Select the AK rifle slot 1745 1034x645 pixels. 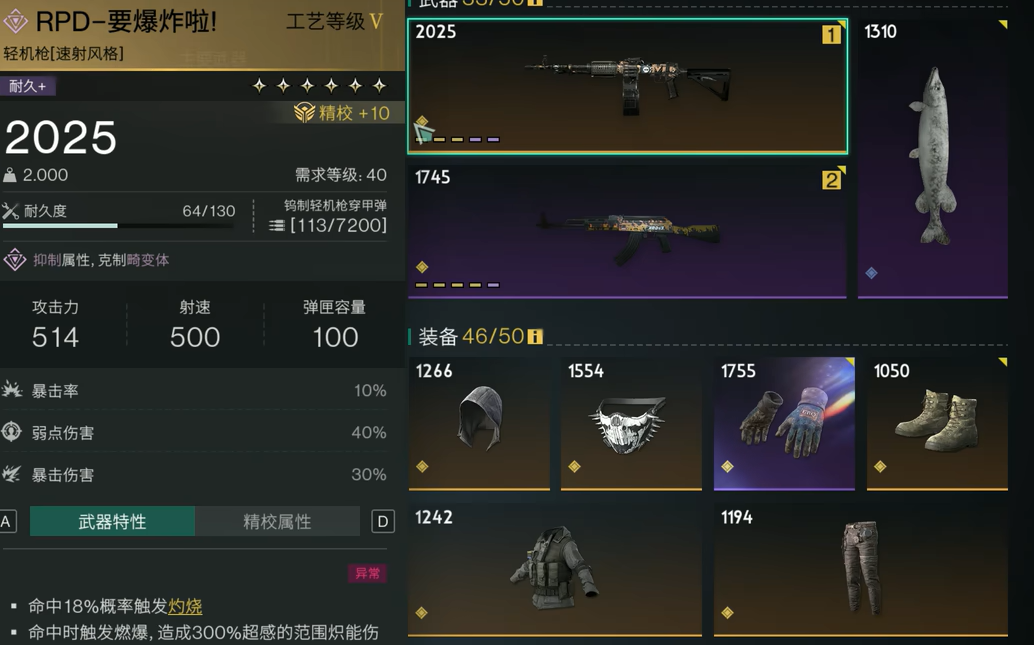coord(627,231)
